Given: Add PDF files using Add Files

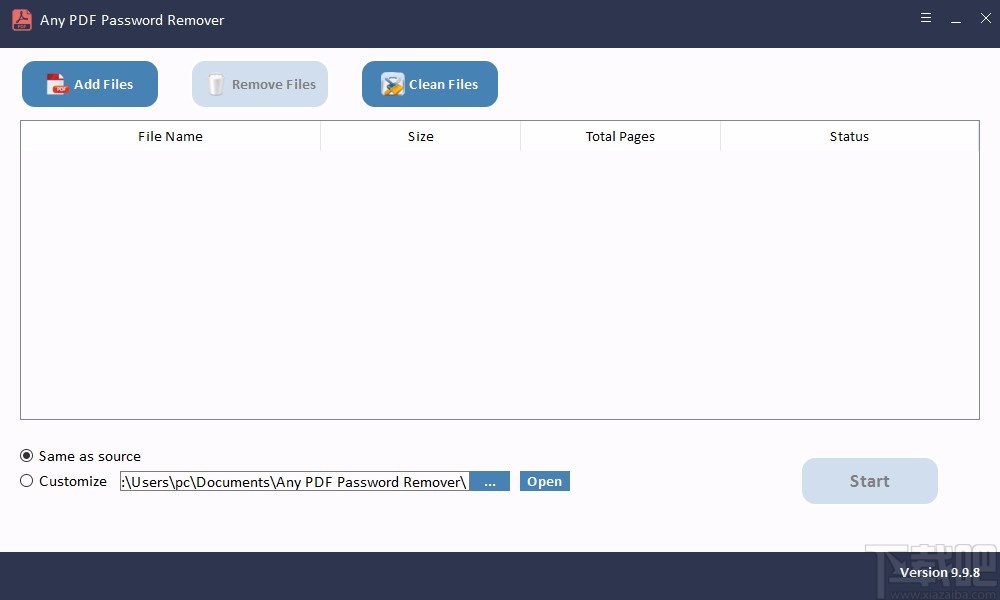Looking at the screenshot, I should (x=89, y=84).
